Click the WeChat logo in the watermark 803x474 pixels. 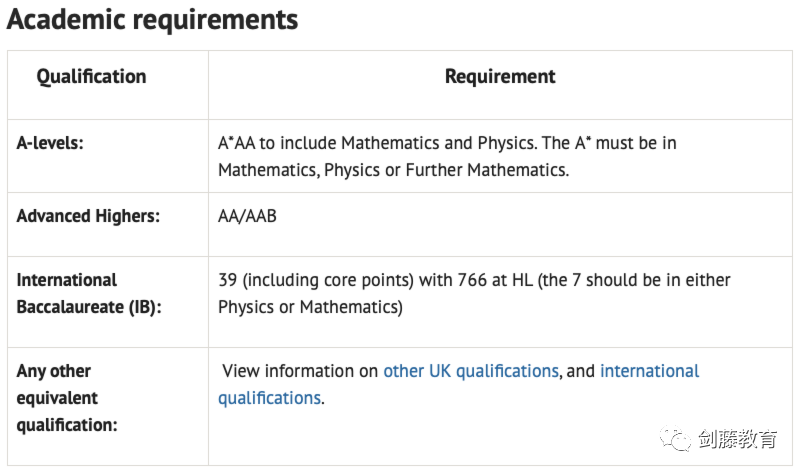click(x=681, y=439)
